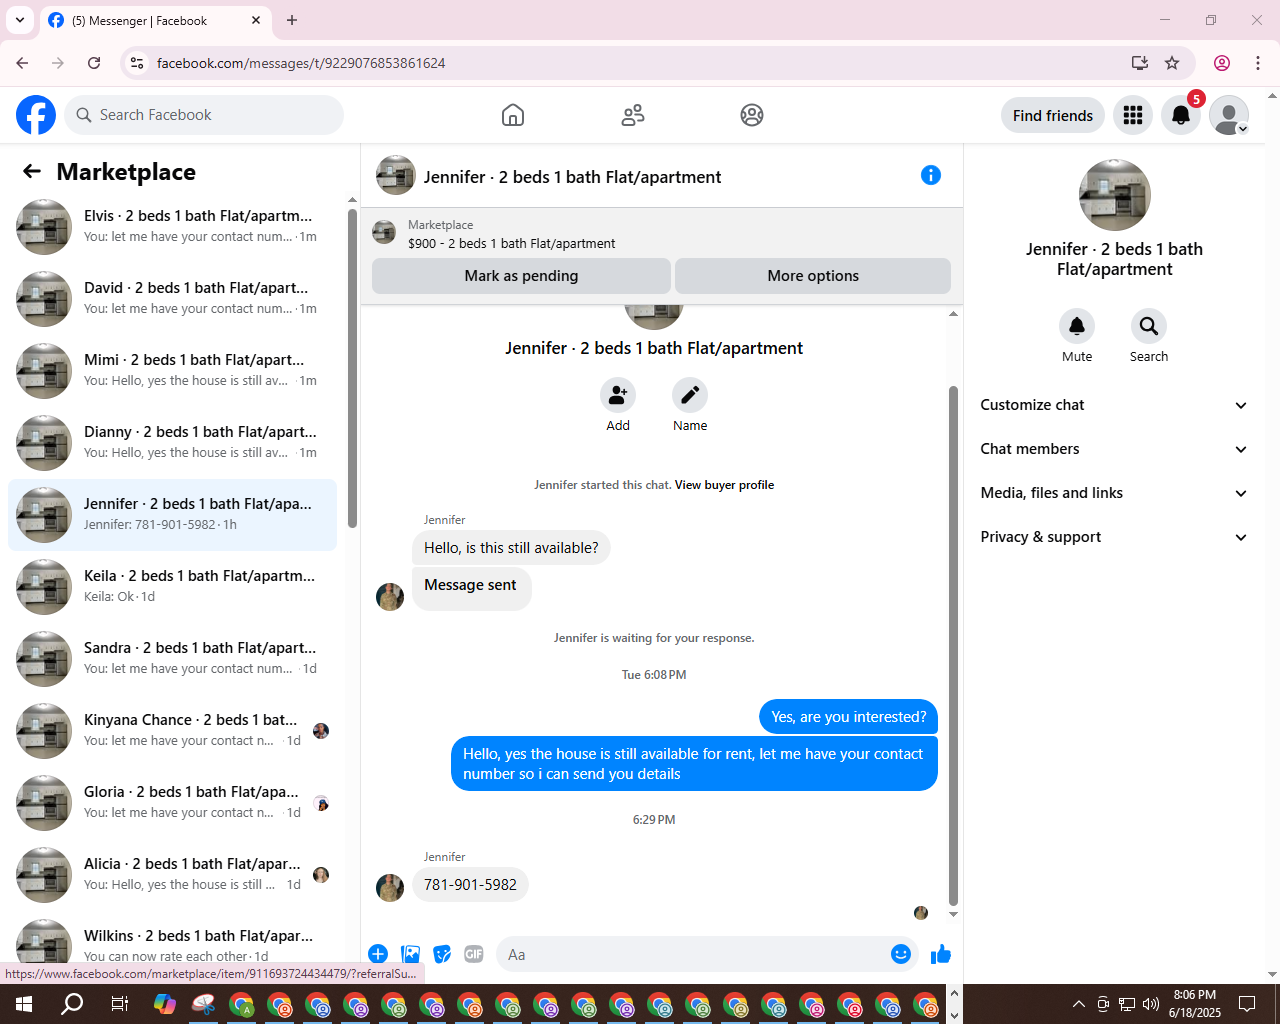This screenshot has width=1280, height=1024.
Task: Send a thumbs-up like
Action: tap(941, 954)
